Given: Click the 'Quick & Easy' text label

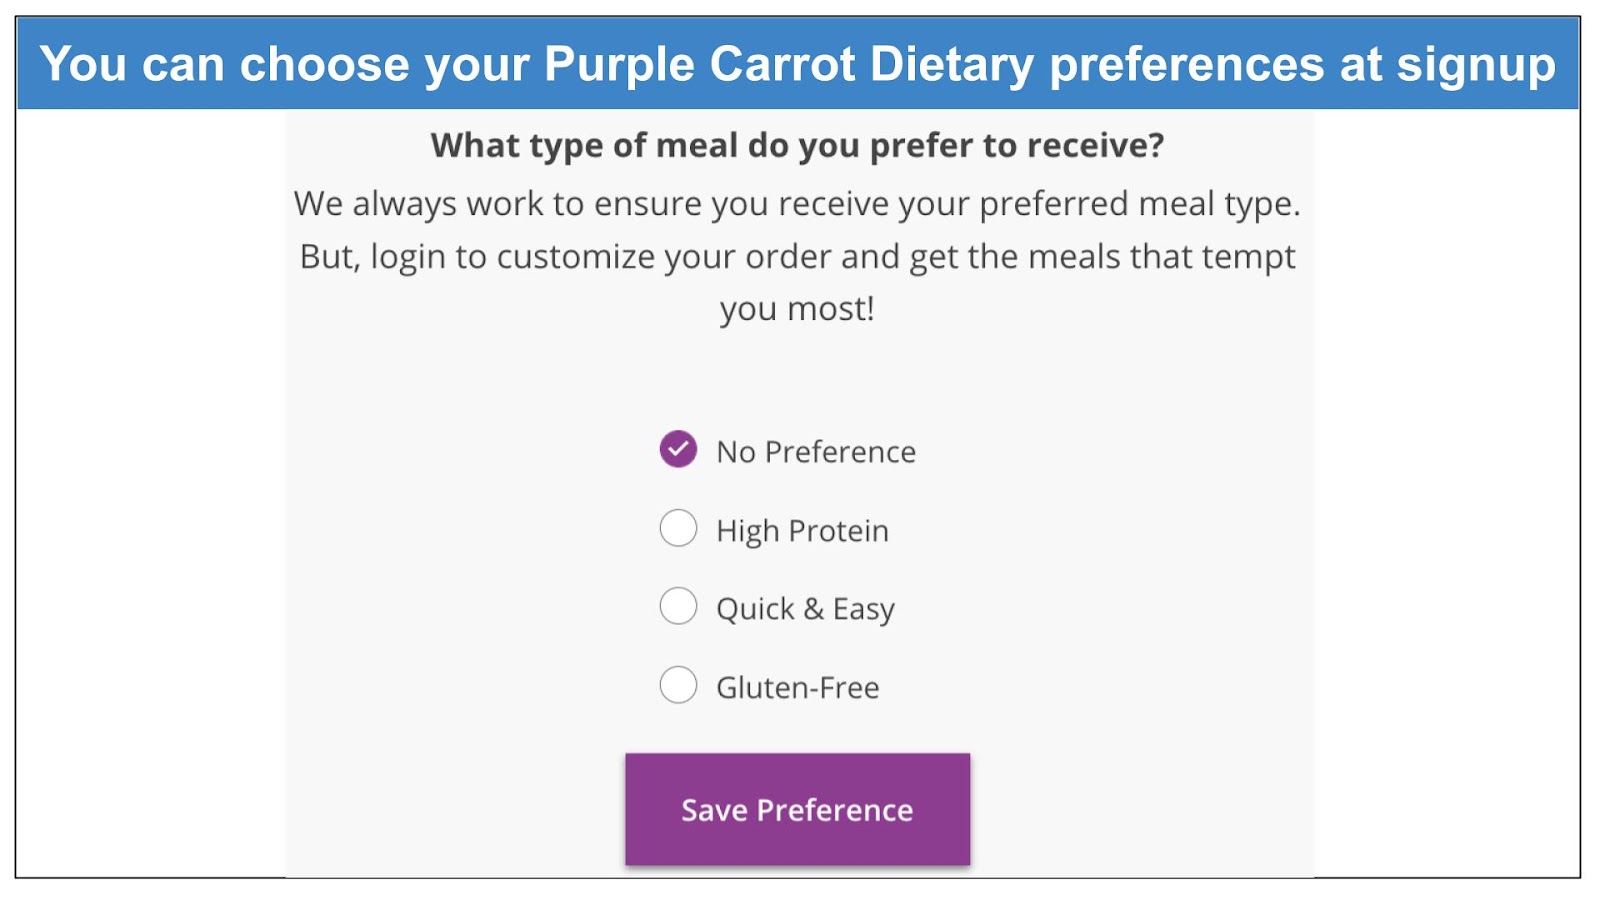Looking at the screenshot, I should point(805,609).
